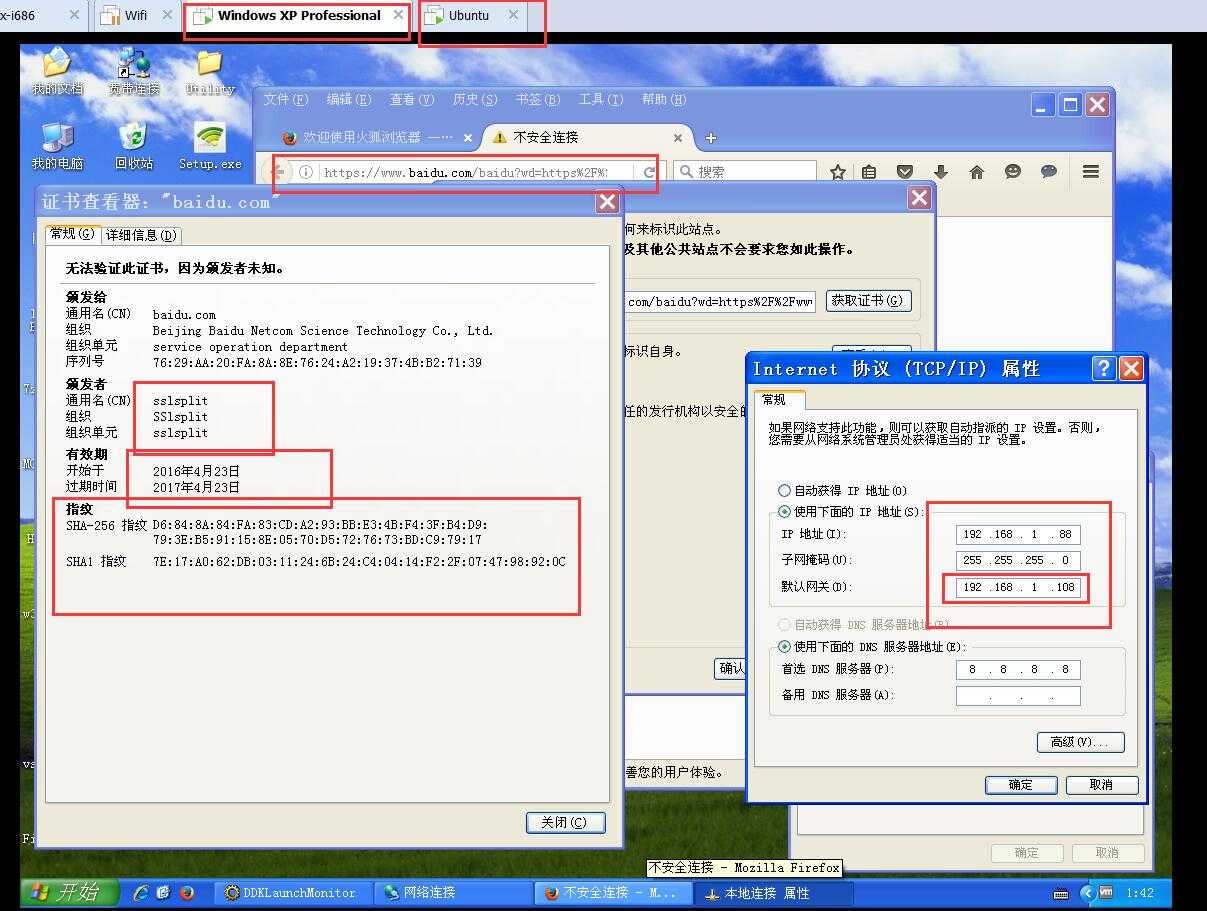This screenshot has height=911, width=1207.
Task: Click the 首选 DNS 服务器 field
Action: click(1018, 669)
